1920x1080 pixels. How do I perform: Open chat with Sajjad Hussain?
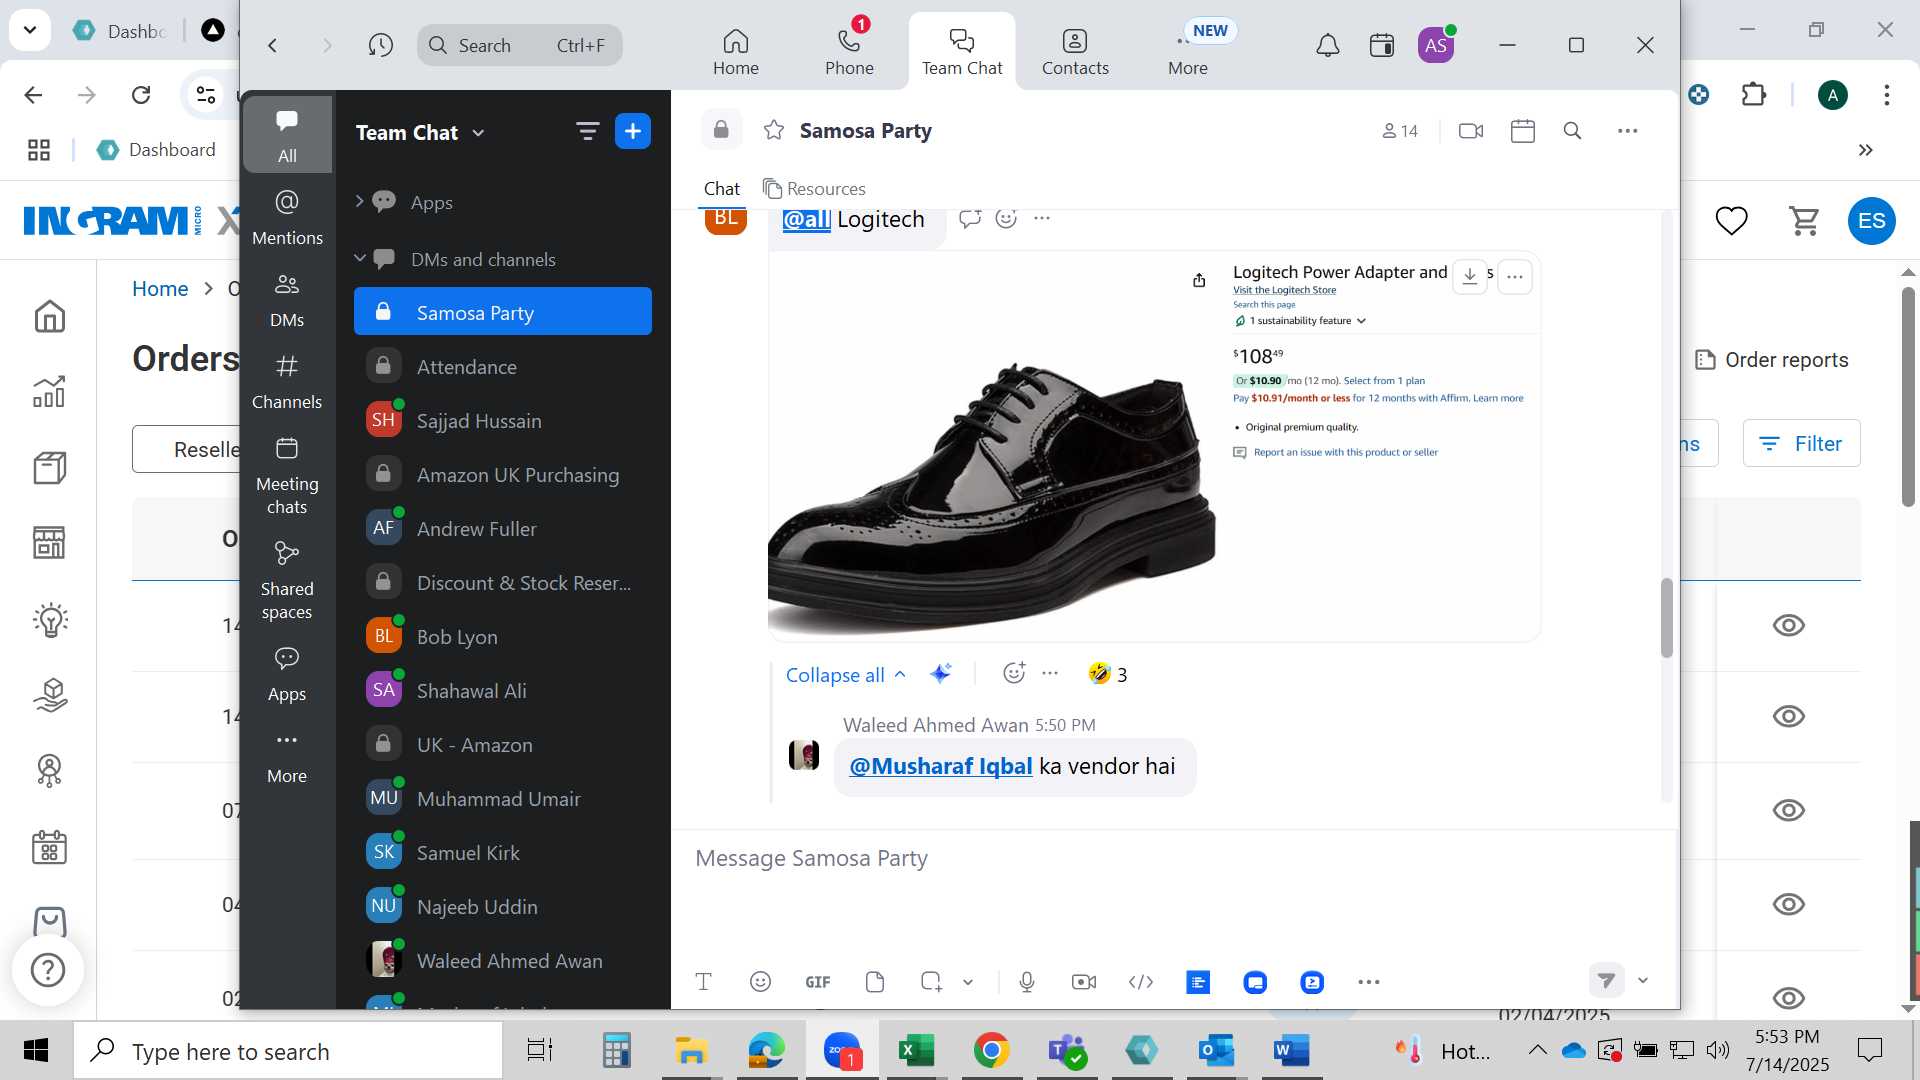[x=503, y=421]
